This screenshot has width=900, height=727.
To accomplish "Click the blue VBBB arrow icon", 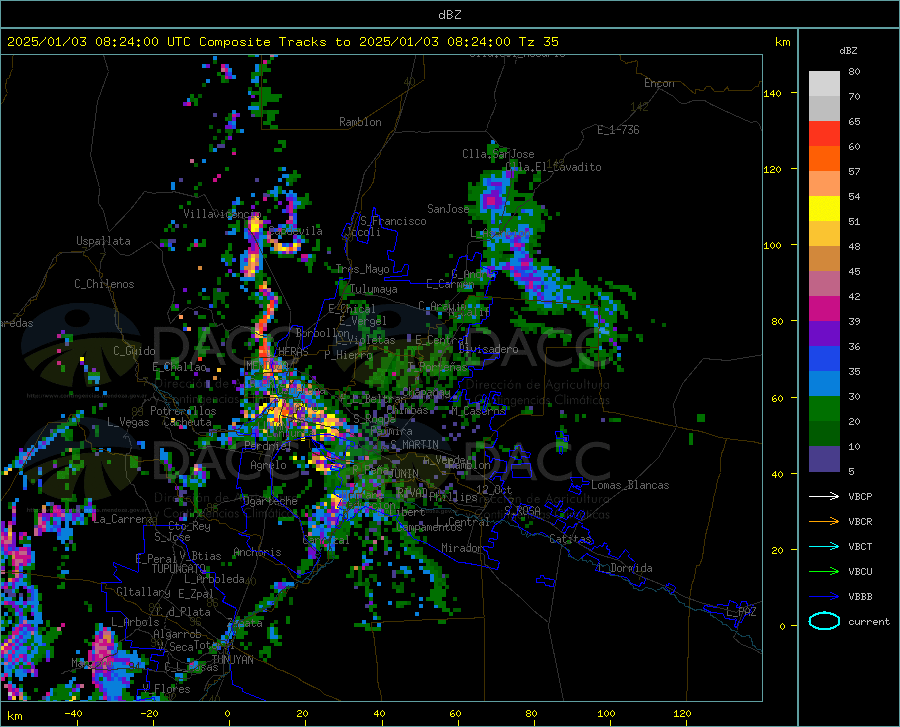I will pyautogui.click(x=824, y=597).
